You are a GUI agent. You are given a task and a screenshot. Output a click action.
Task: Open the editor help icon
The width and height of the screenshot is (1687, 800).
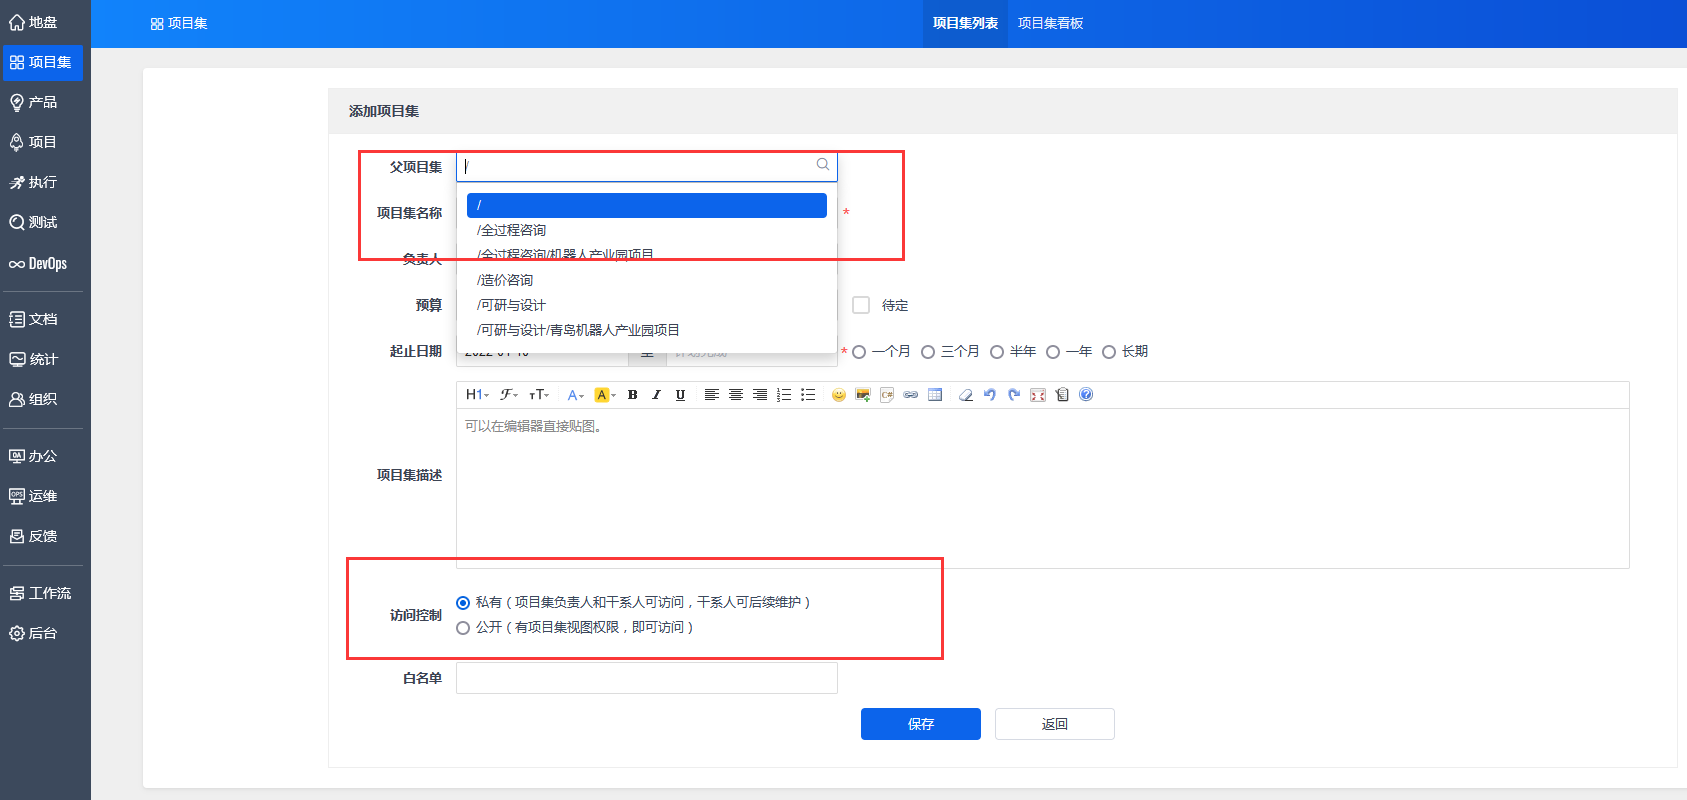tap(1086, 395)
